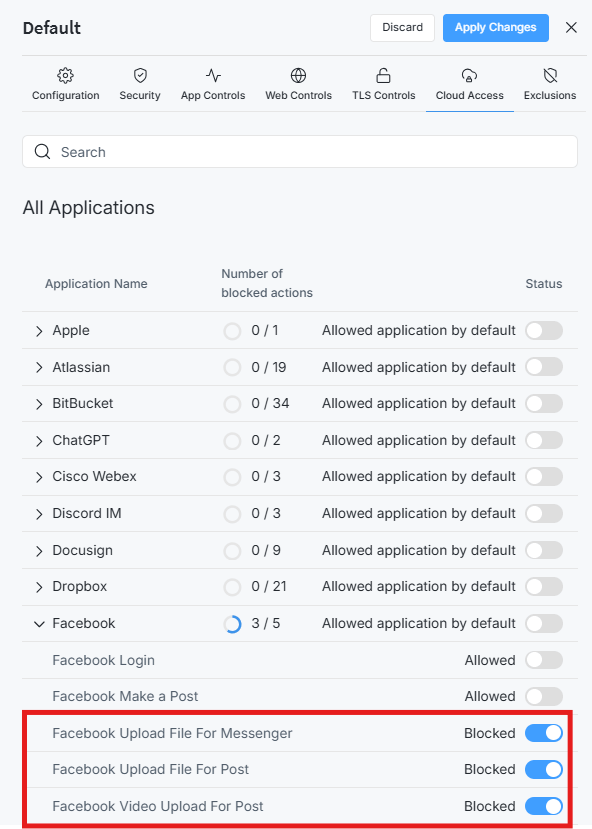This screenshot has width=592, height=829.
Task: Unblock Facebook Video Upload For Post
Action: (544, 806)
